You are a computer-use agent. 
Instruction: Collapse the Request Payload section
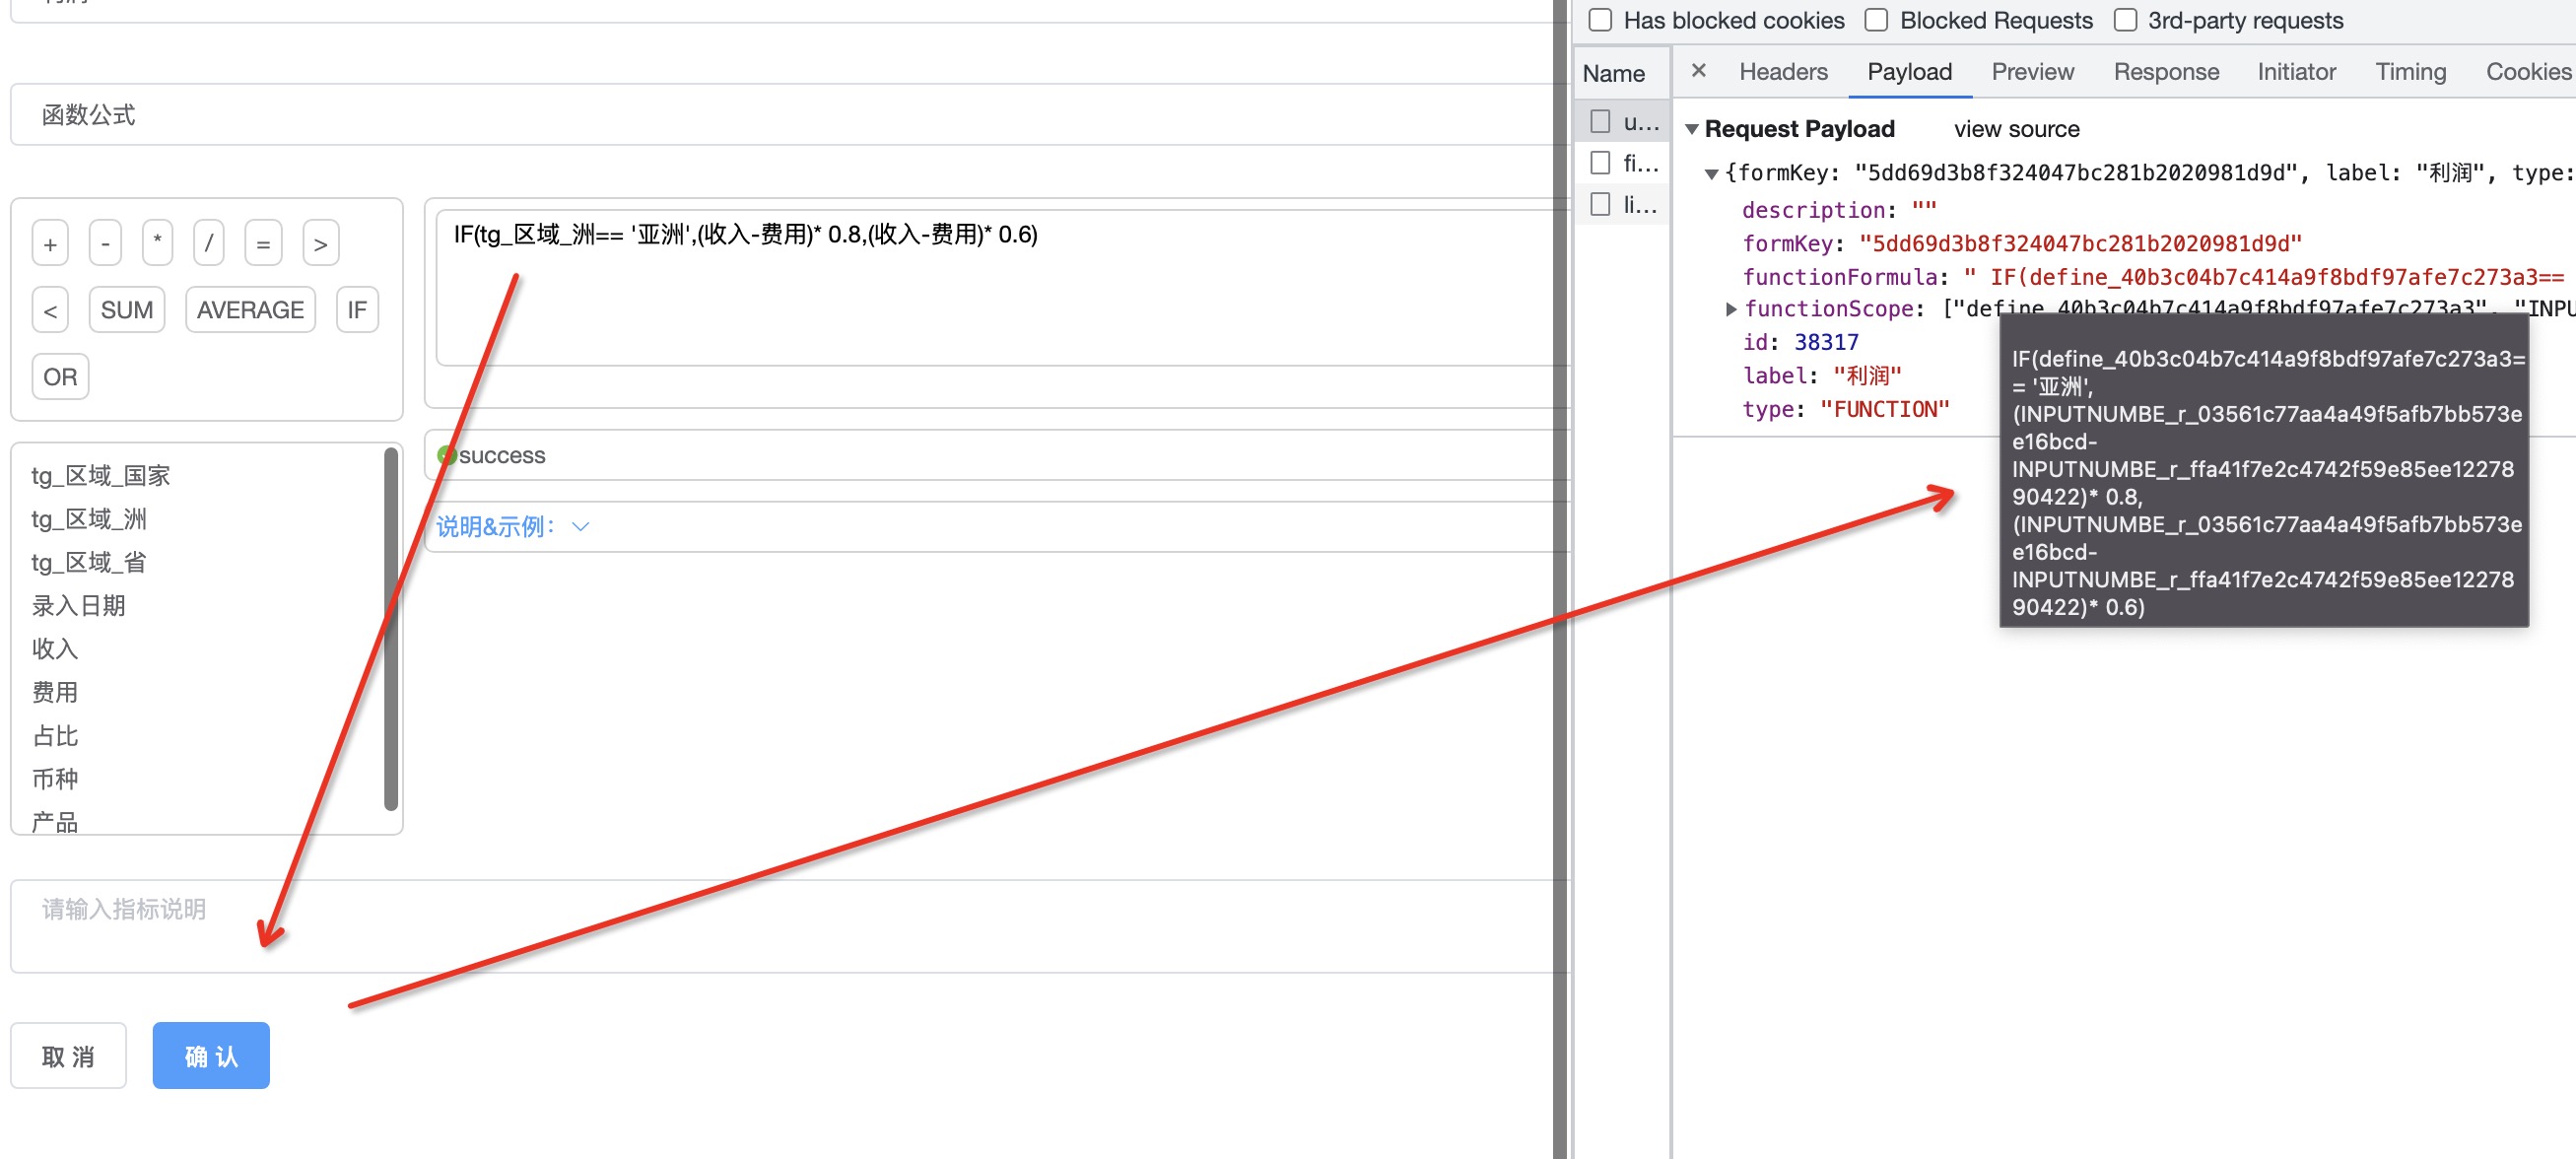(1692, 129)
